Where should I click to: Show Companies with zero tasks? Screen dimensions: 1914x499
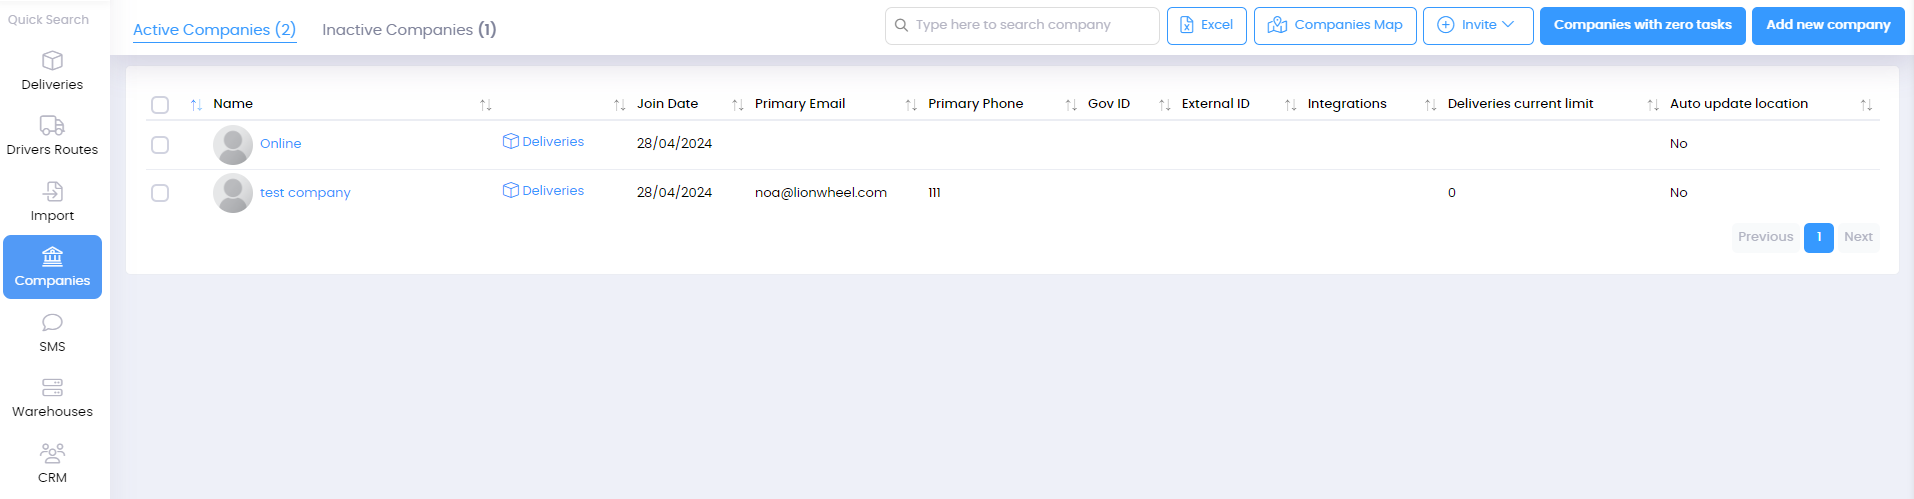[x=1642, y=26]
